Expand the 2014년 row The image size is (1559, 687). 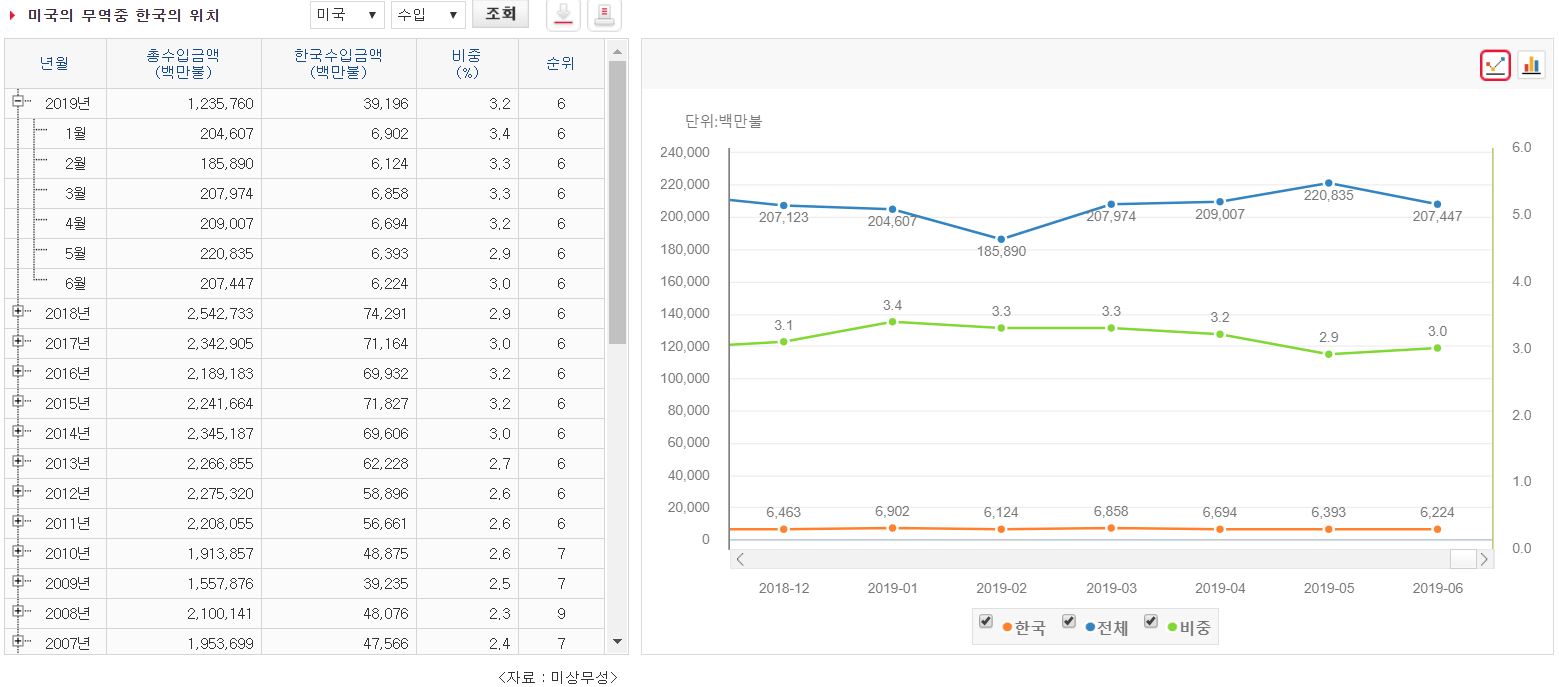point(17,431)
